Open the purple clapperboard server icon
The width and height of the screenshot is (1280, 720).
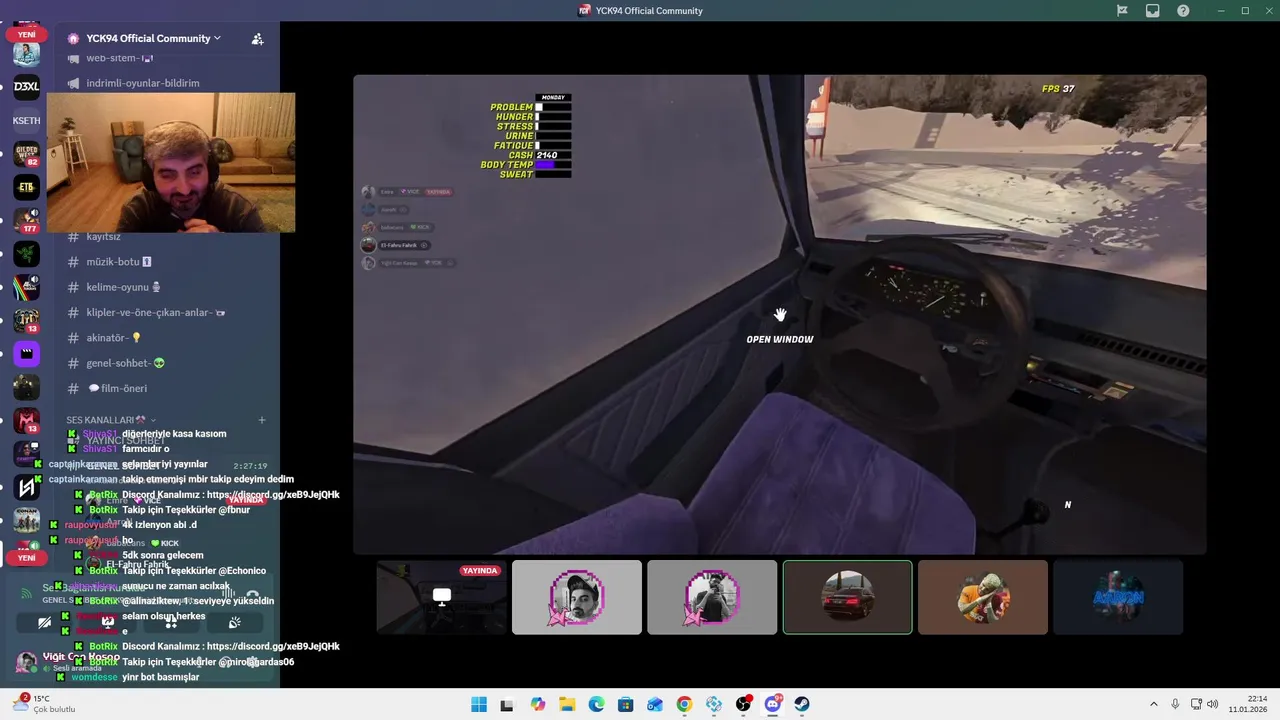click(27, 353)
